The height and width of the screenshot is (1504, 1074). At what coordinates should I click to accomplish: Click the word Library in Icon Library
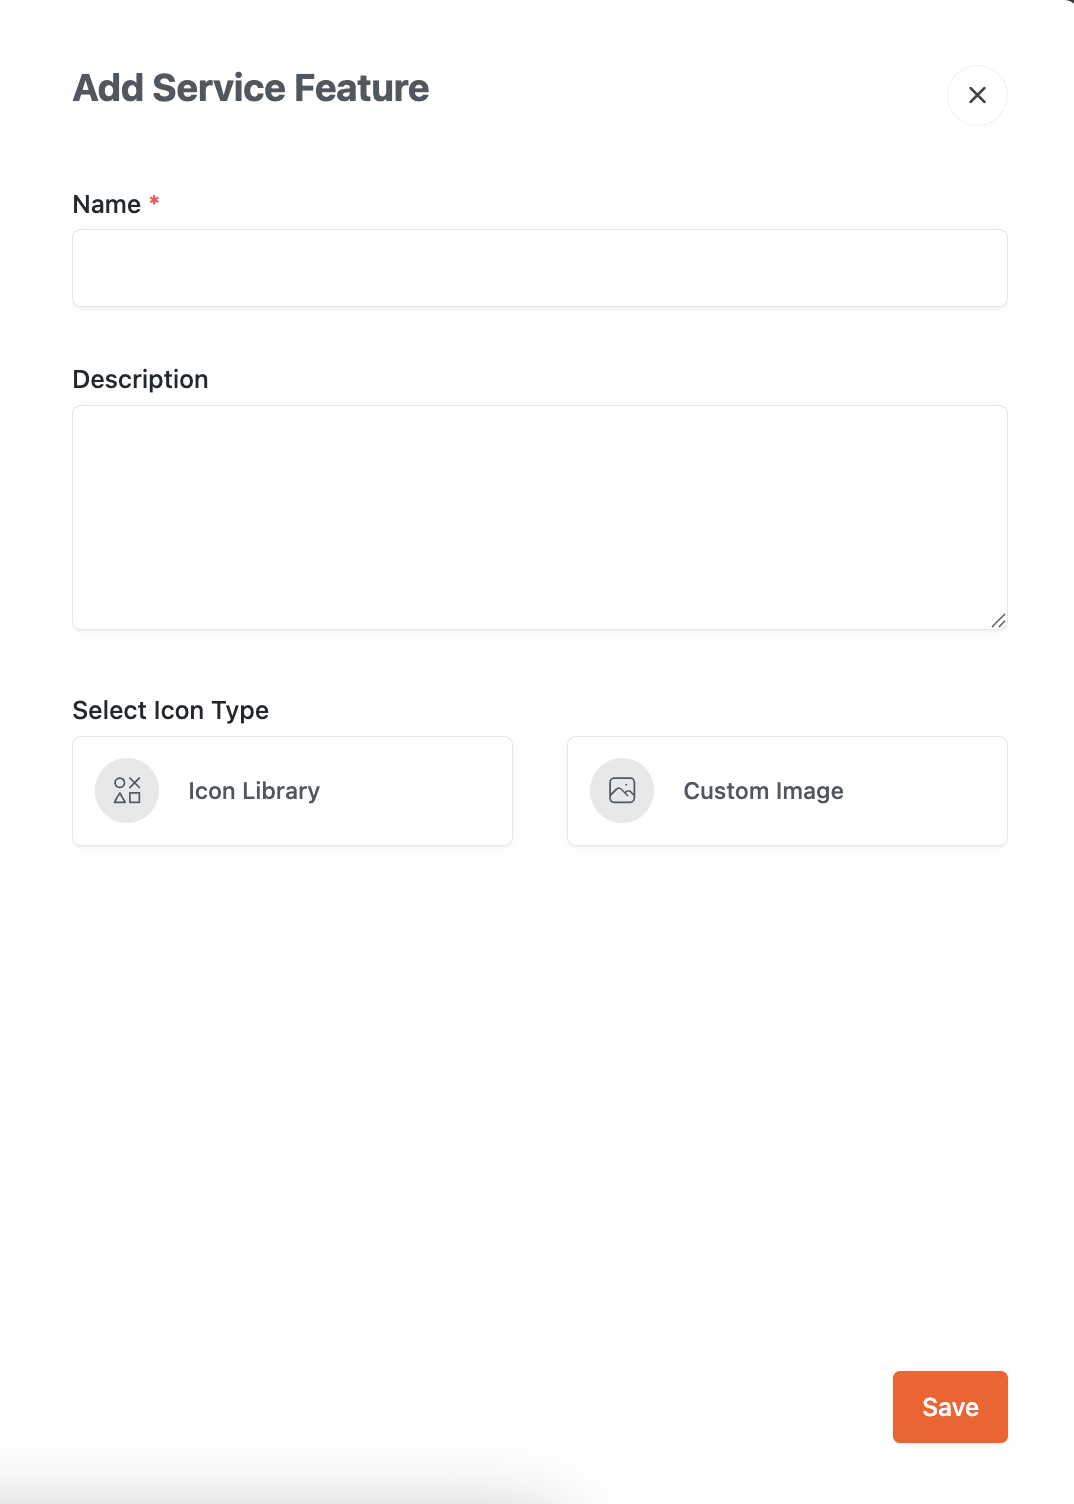(281, 791)
